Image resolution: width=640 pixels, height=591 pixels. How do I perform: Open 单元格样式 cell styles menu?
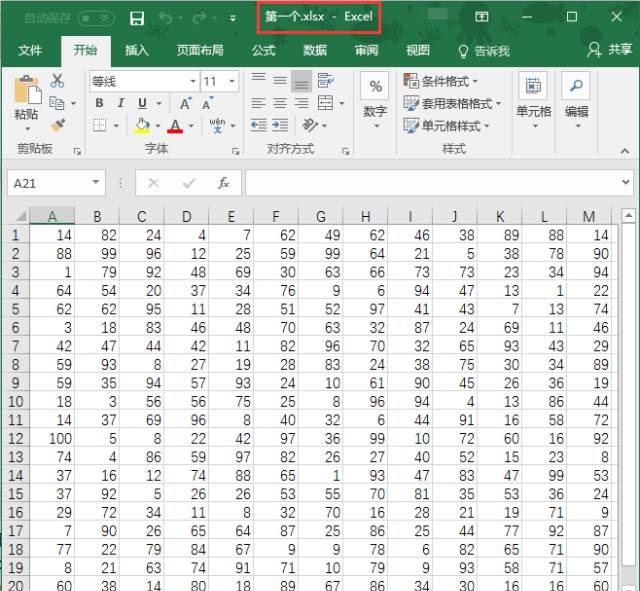446,126
